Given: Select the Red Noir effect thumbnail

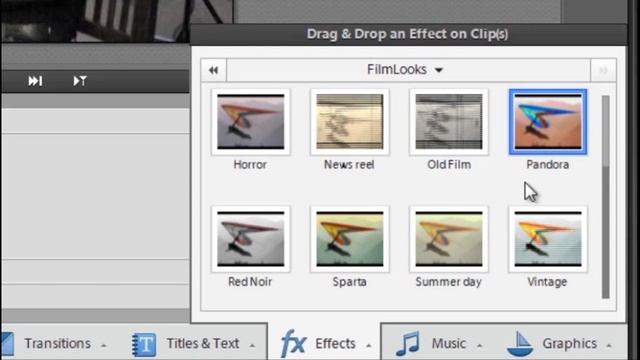Looking at the screenshot, I should [251, 239].
